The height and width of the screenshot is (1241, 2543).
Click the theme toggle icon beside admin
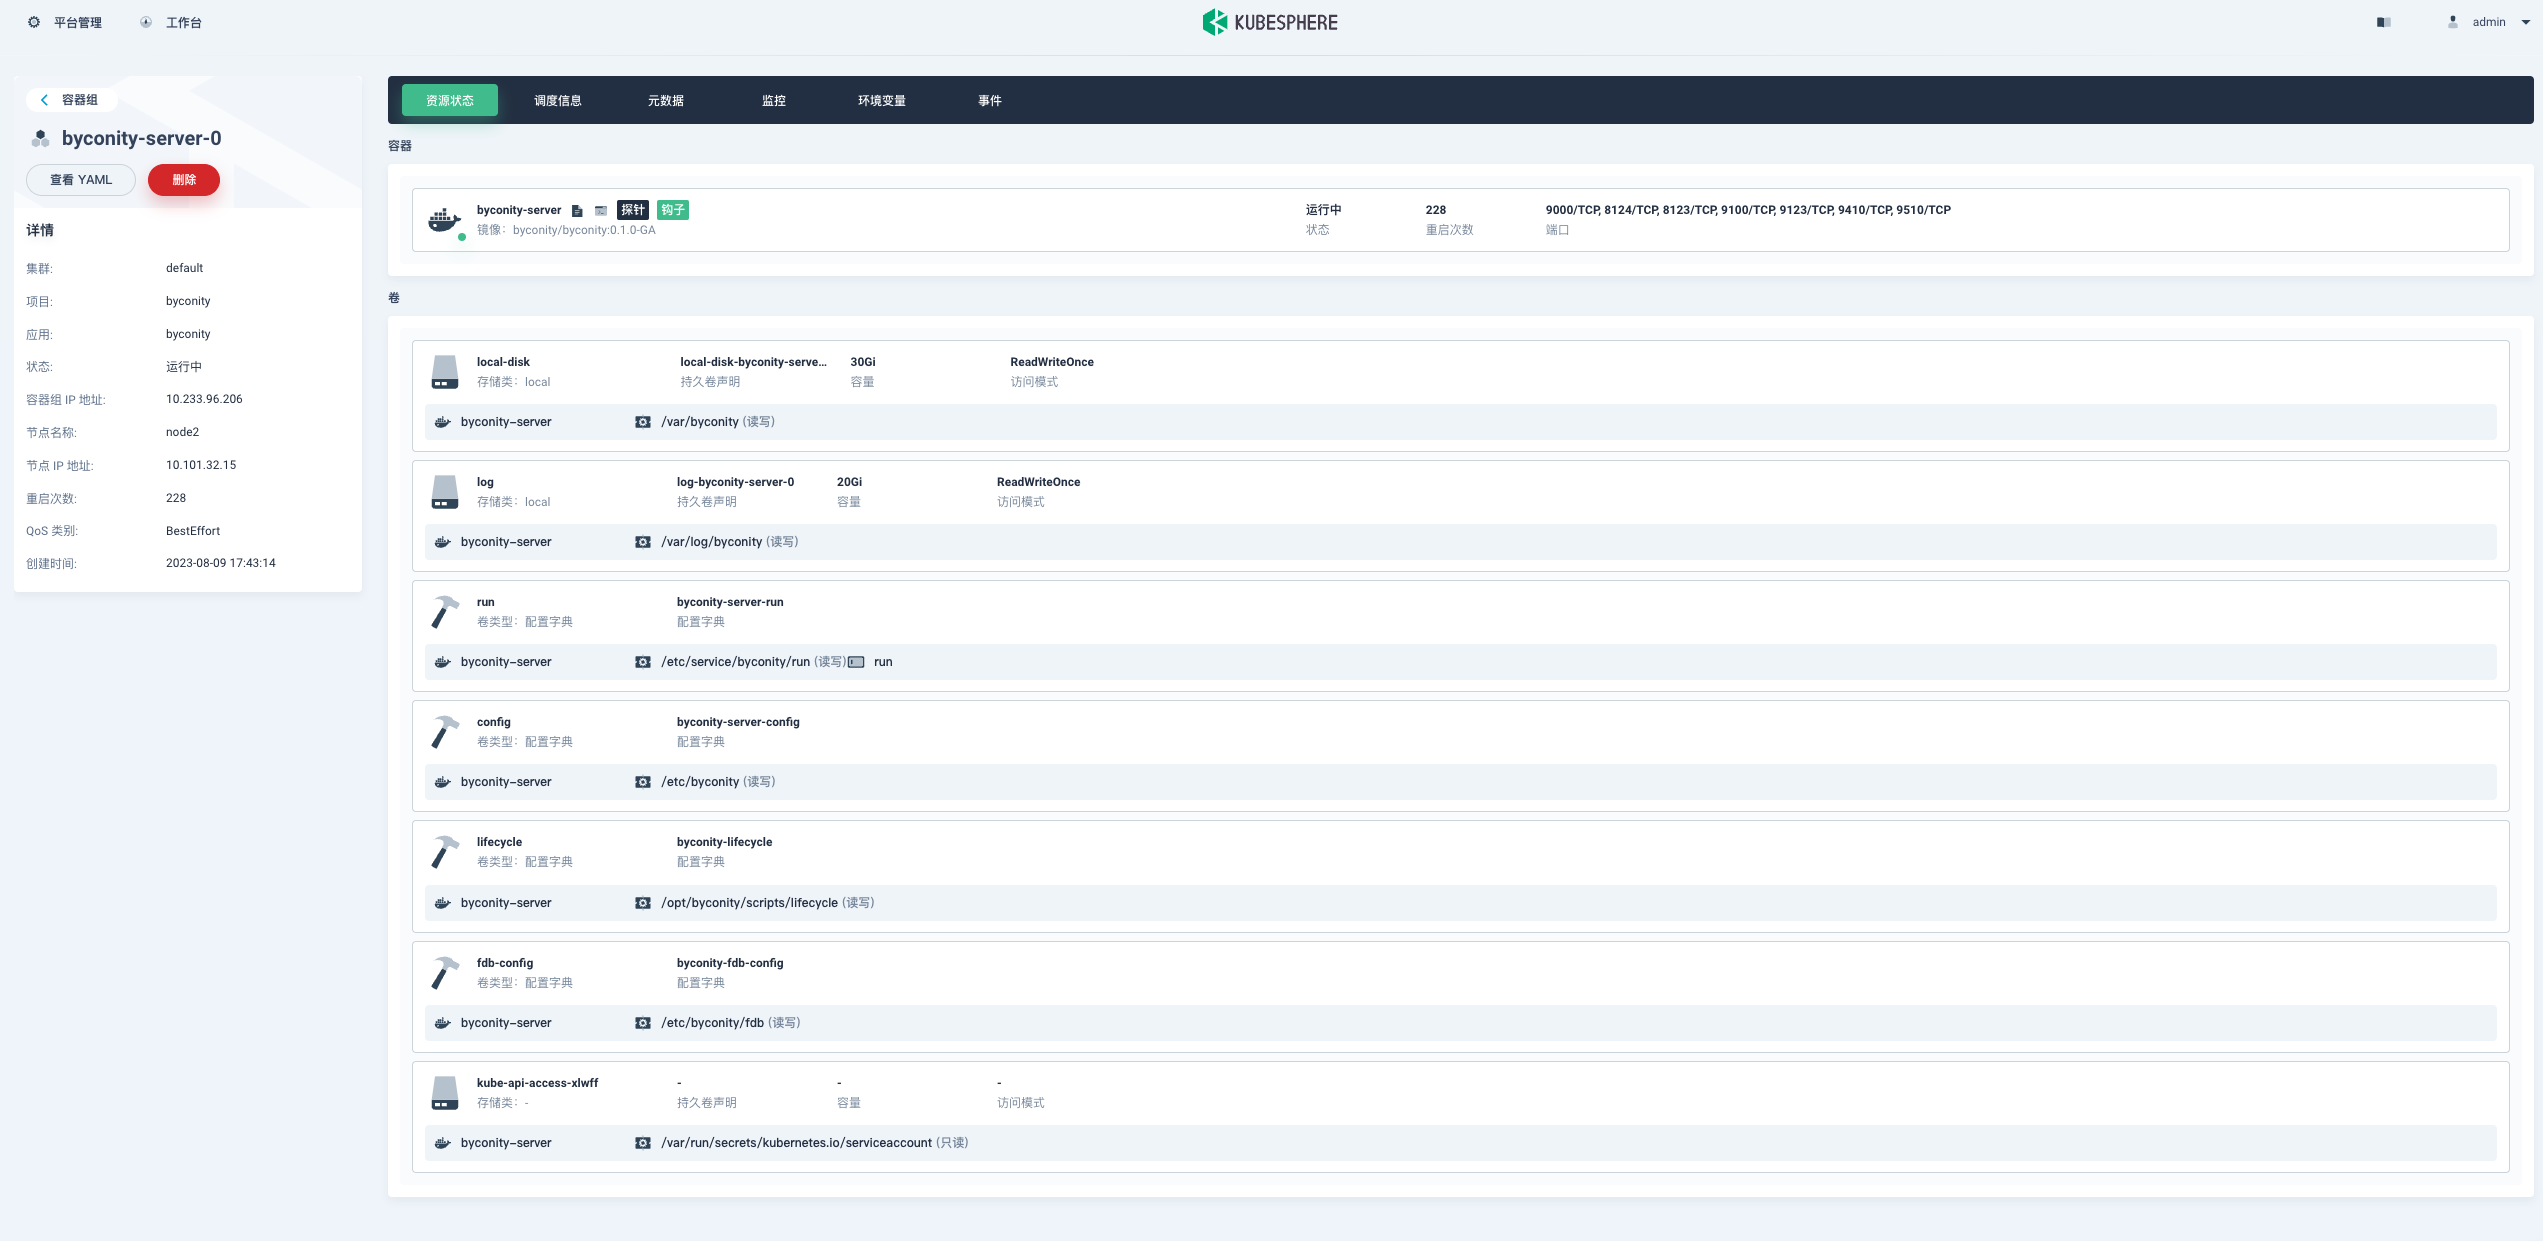[2384, 22]
